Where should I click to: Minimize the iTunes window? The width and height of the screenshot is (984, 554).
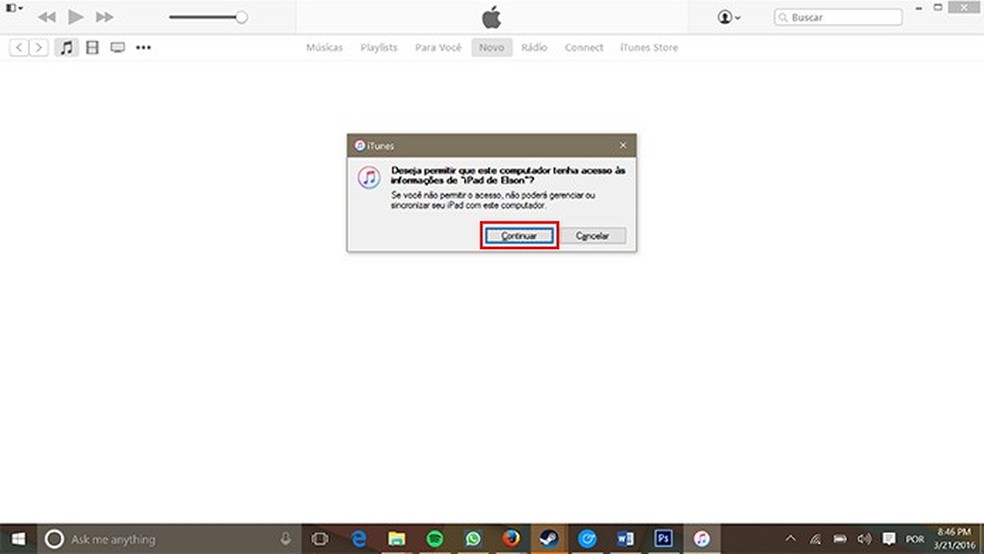pos(919,8)
